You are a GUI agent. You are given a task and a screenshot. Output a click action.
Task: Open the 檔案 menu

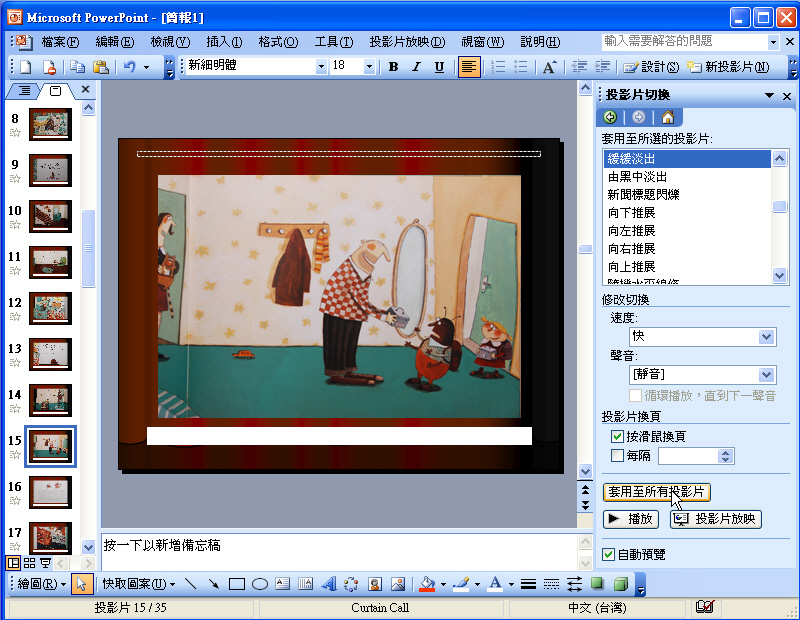click(60, 42)
